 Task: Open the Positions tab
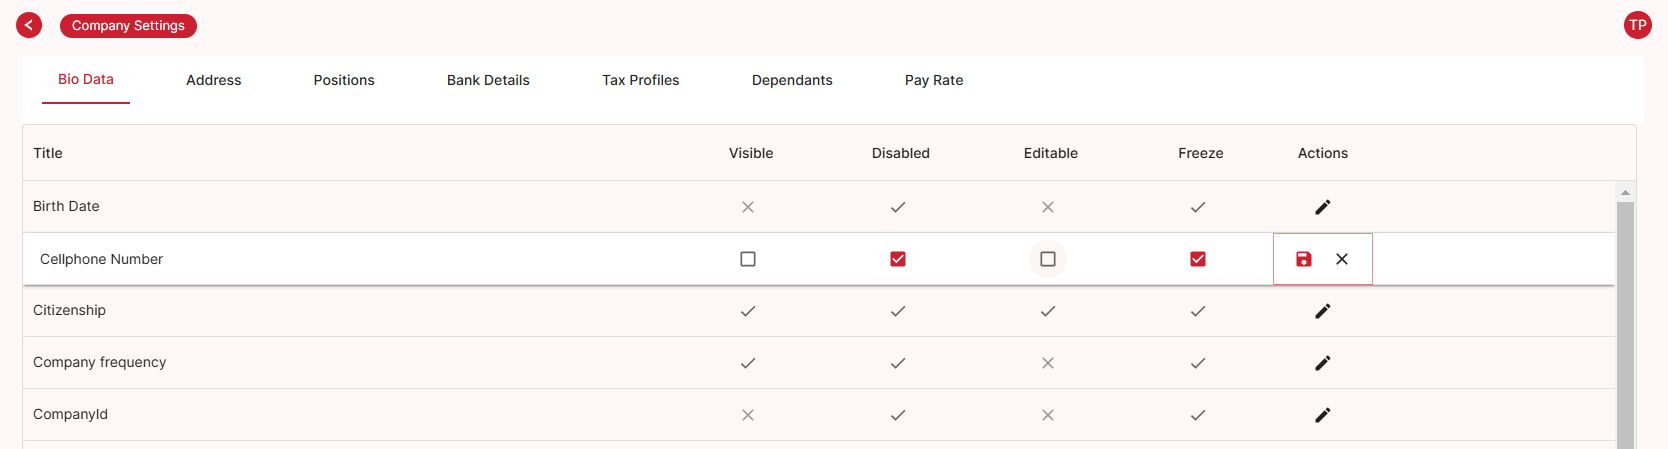(344, 80)
